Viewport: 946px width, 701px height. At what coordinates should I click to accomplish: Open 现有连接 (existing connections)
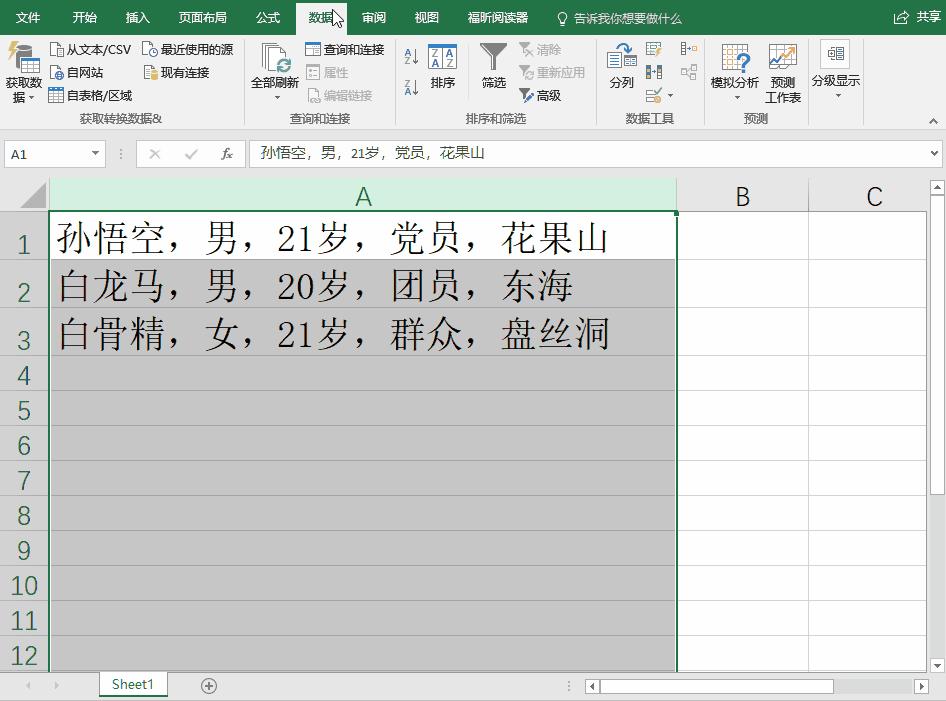tap(176, 72)
